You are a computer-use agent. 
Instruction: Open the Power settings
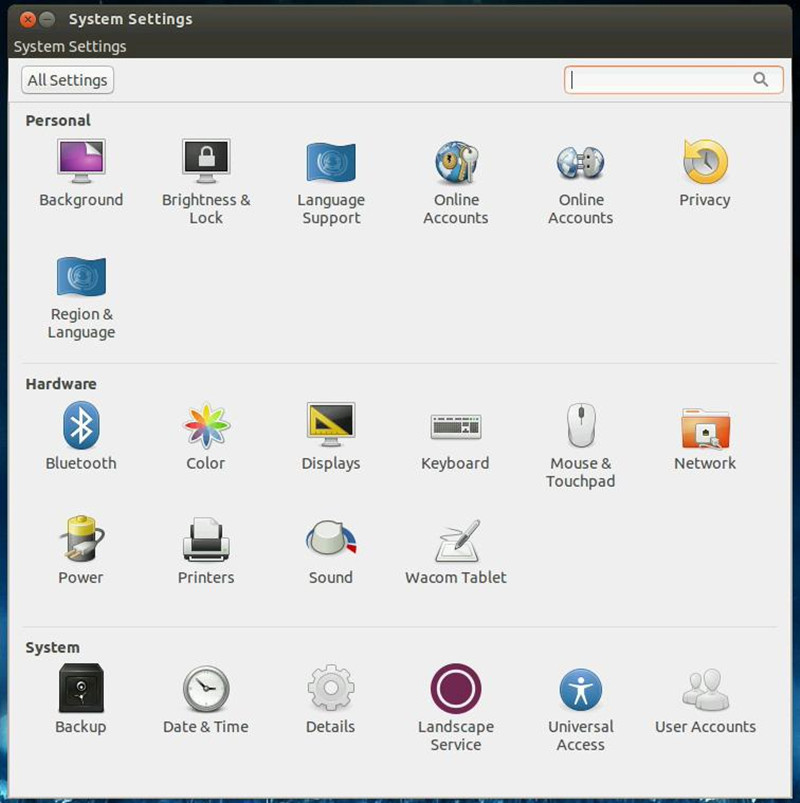pos(81,551)
